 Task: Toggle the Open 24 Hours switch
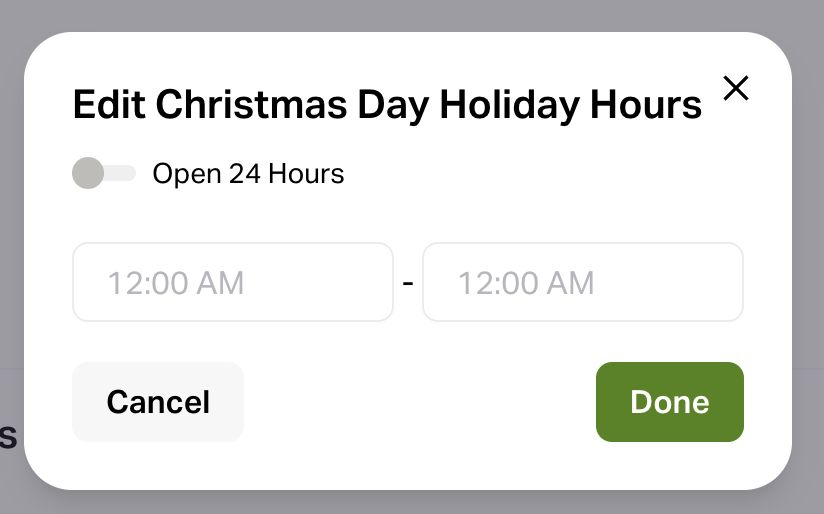coord(104,174)
